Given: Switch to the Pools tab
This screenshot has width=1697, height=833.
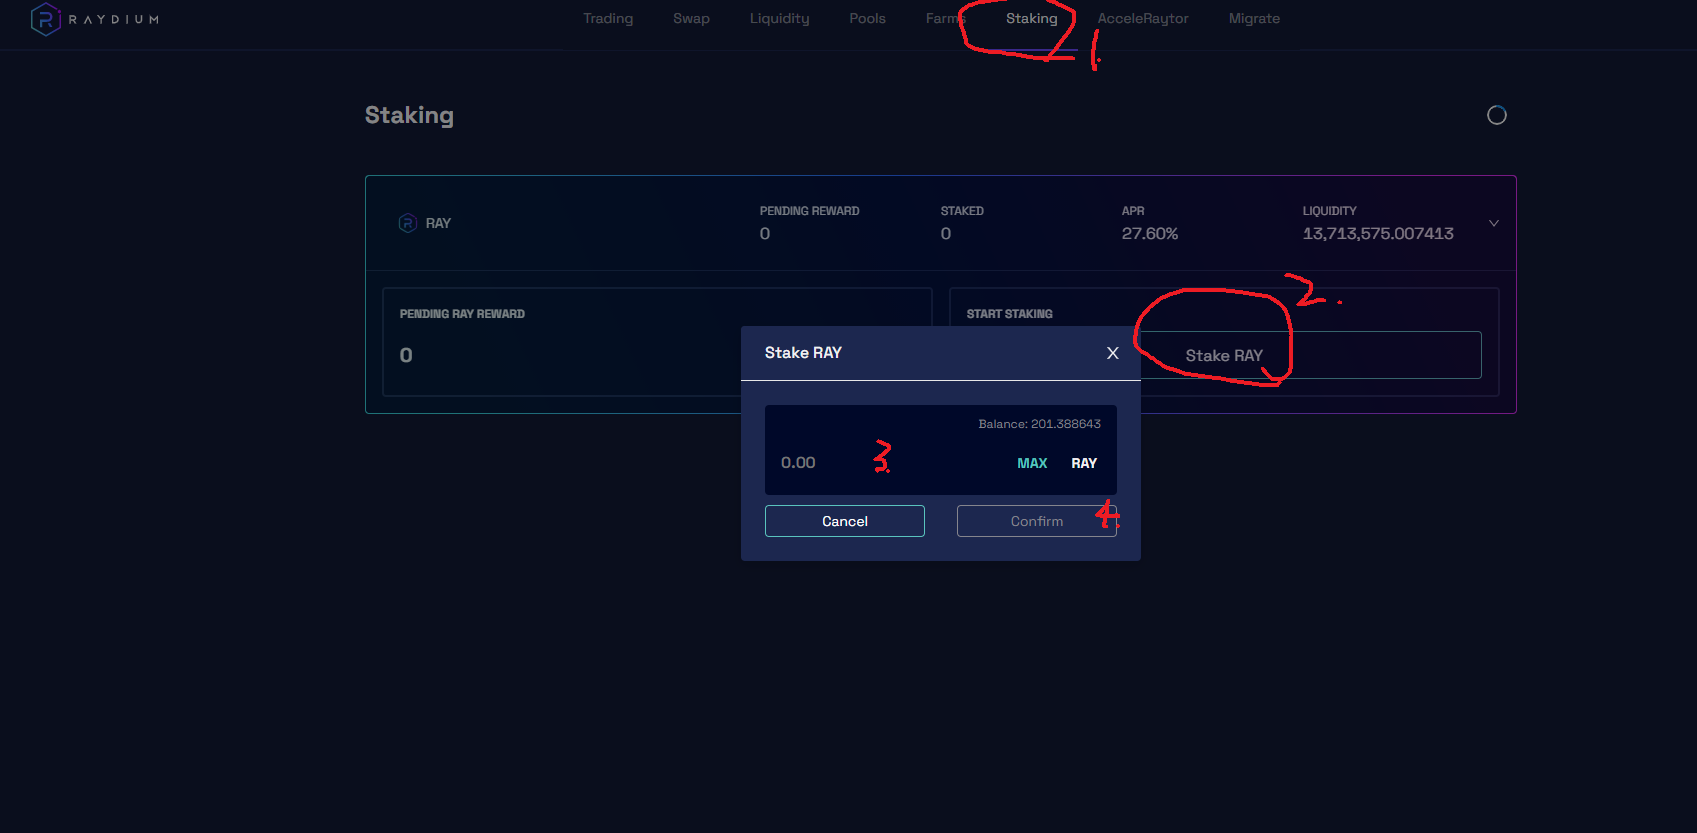Looking at the screenshot, I should click(x=867, y=19).
